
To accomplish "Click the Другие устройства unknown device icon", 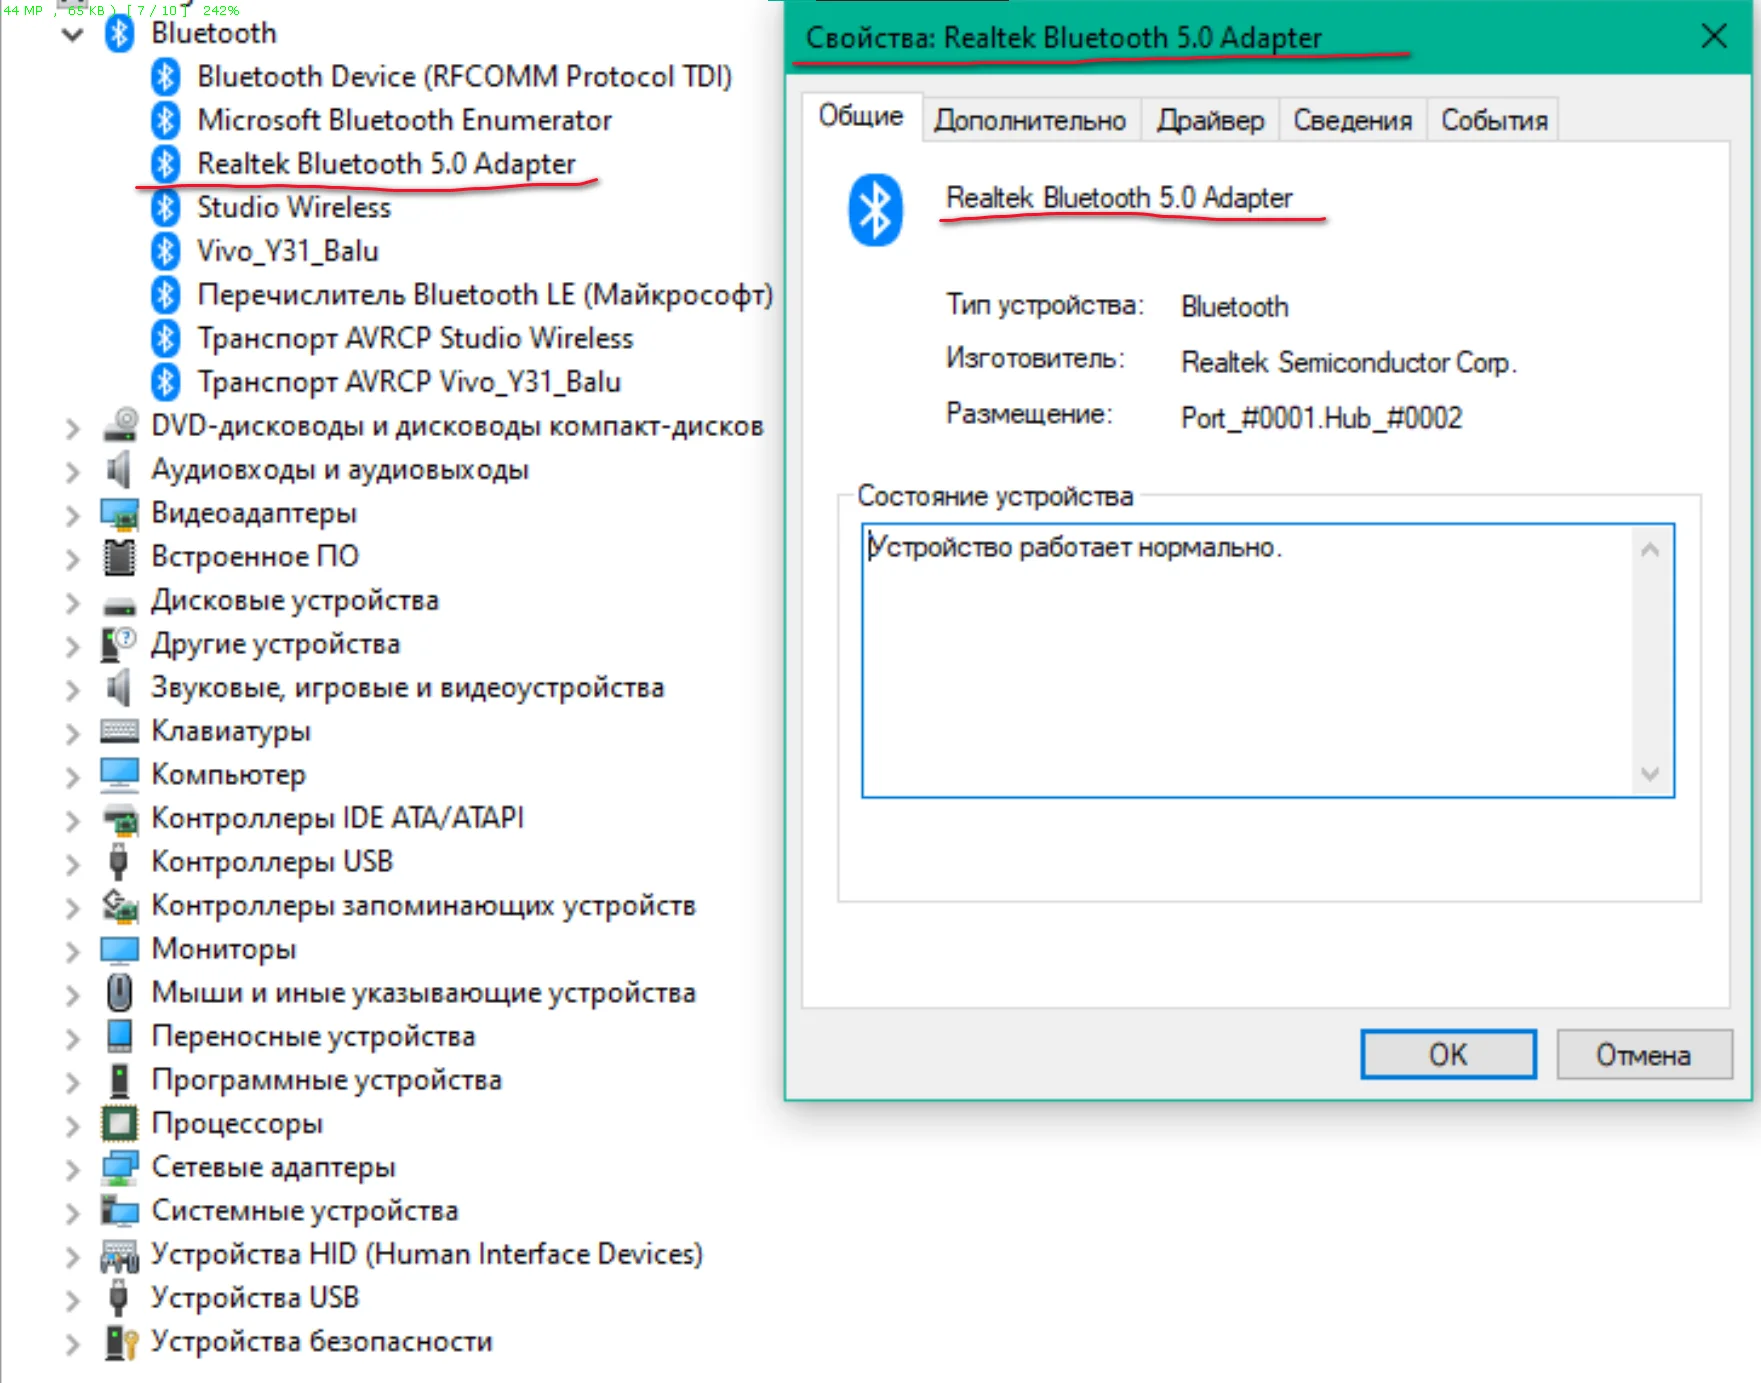I will [119, 644].
